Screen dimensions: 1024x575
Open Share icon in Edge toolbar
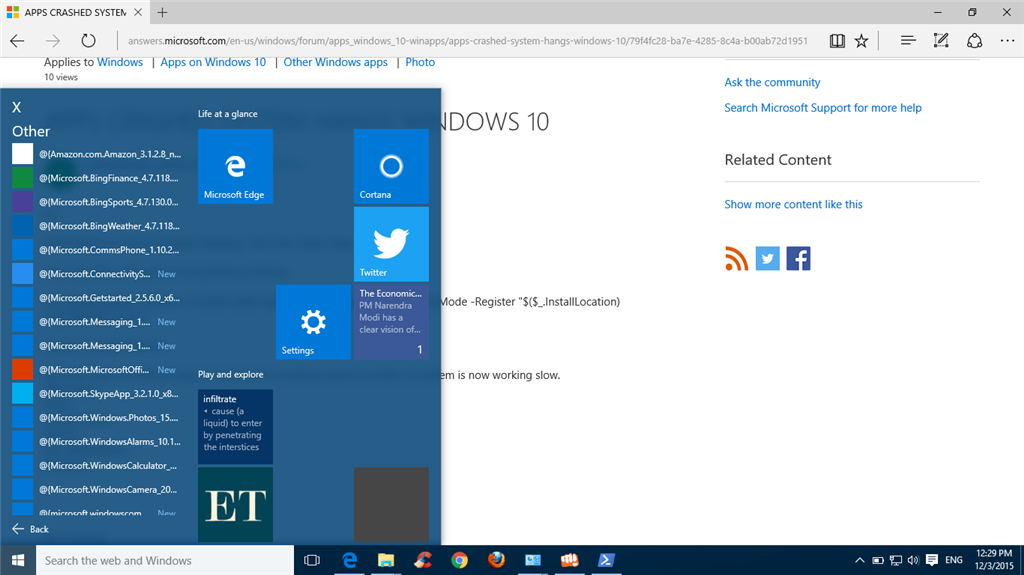coord(974,41)
